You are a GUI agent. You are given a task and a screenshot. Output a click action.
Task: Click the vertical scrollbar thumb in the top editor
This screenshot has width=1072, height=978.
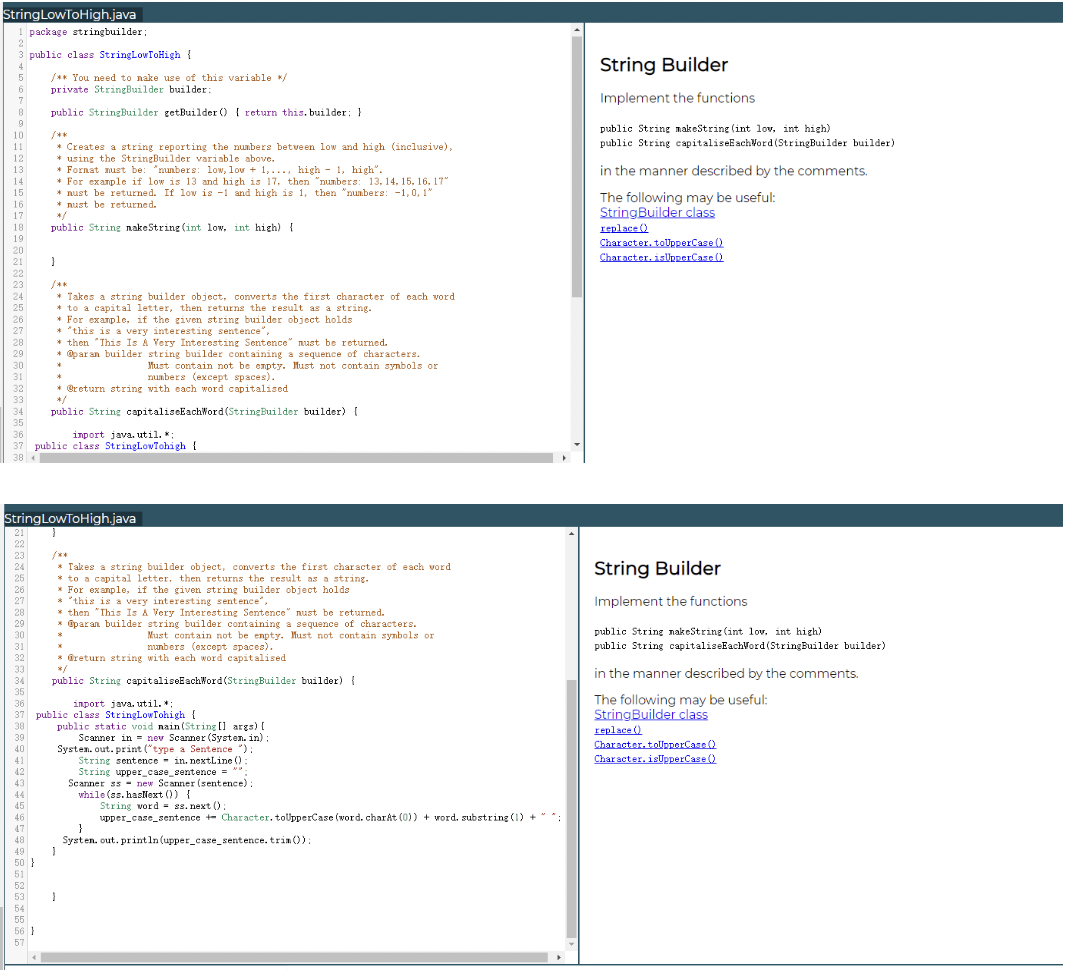pos(577,167)
